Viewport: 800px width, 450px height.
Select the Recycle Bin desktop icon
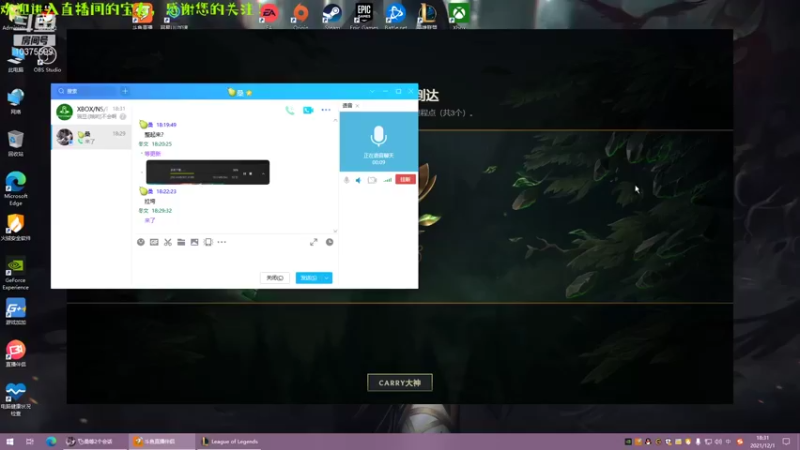[x=16, y=143]
